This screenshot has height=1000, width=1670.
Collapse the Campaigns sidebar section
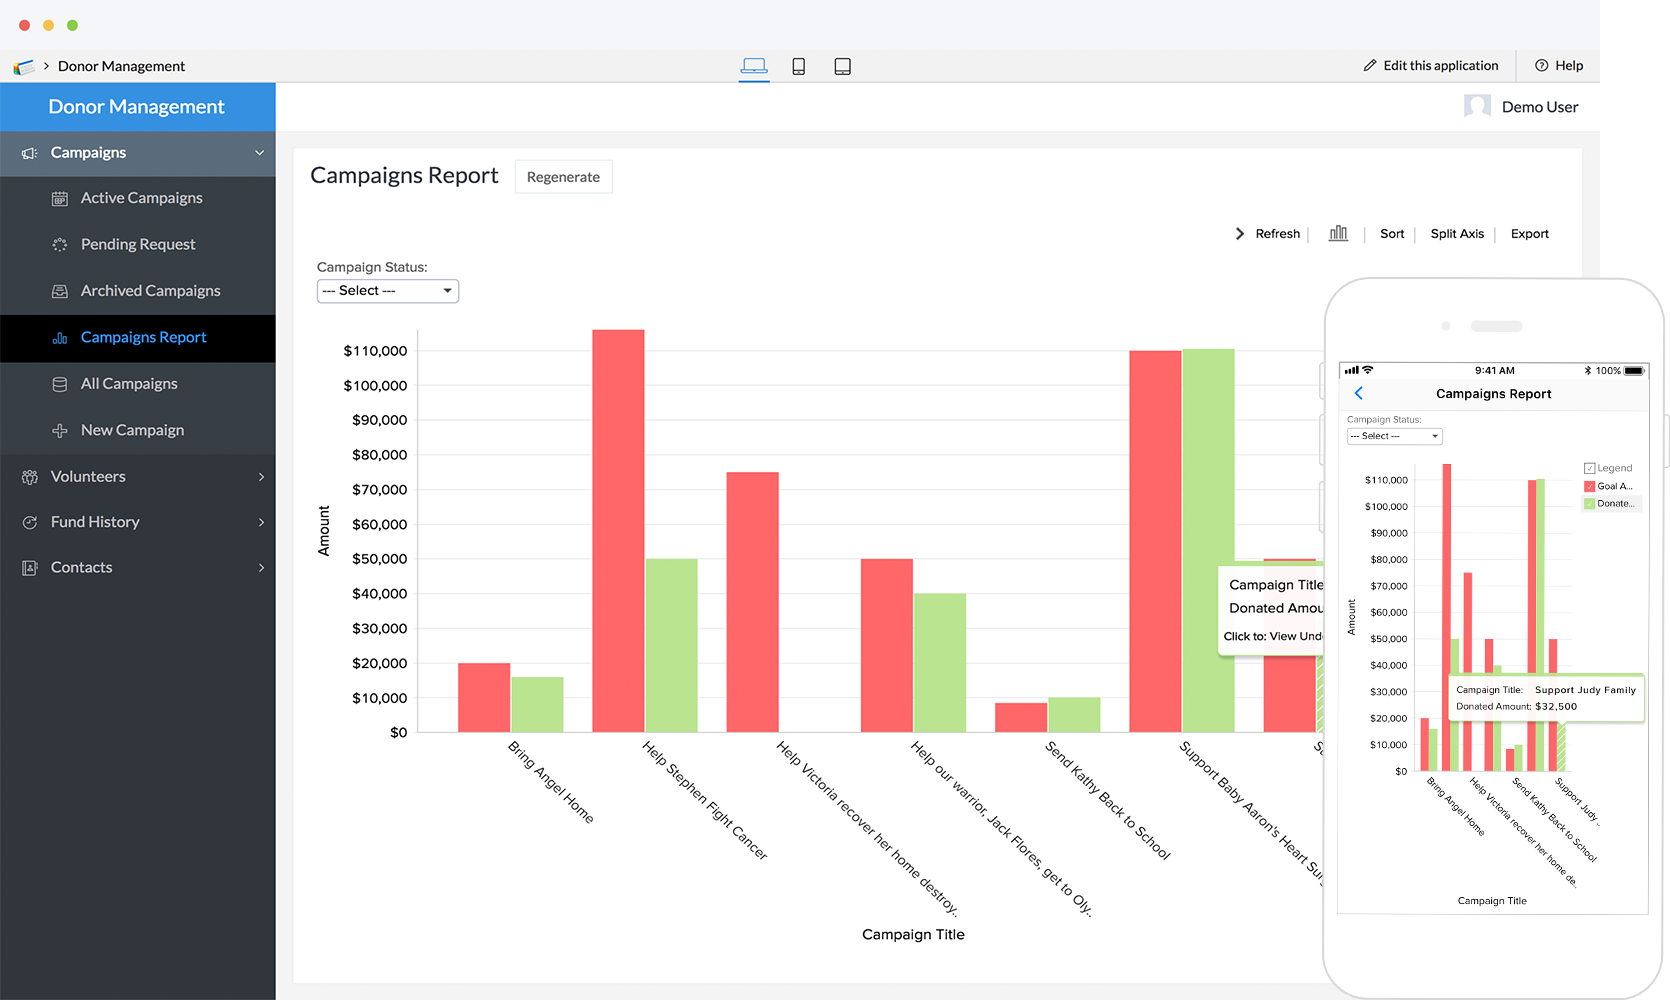pyautogui.click(x=260, y=153)
